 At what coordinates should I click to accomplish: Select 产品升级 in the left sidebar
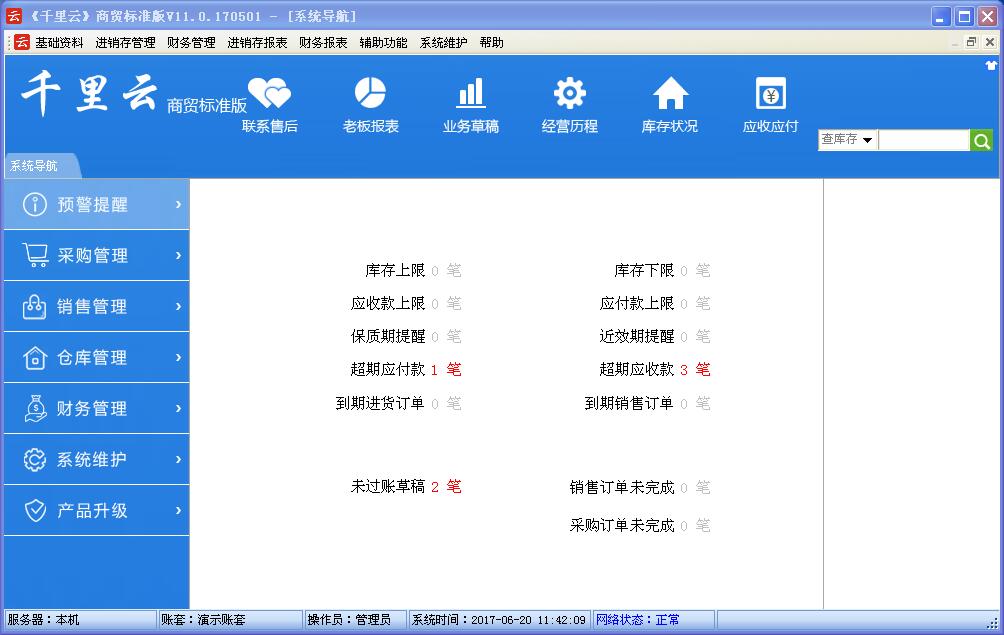point(96,511)
